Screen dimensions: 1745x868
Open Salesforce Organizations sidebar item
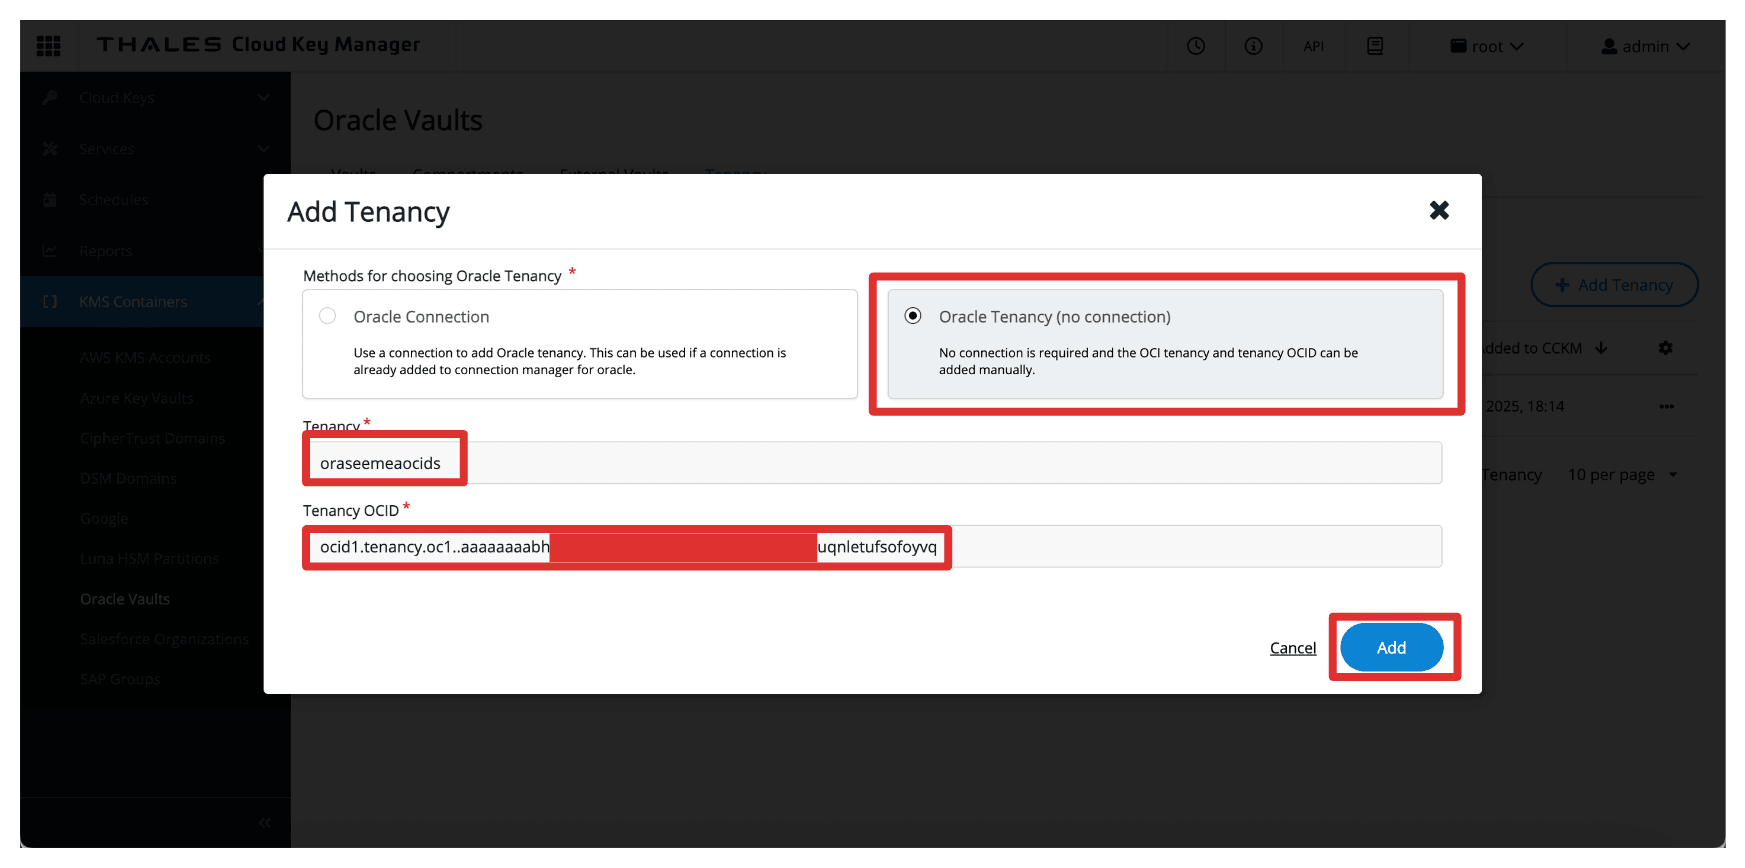164,638
